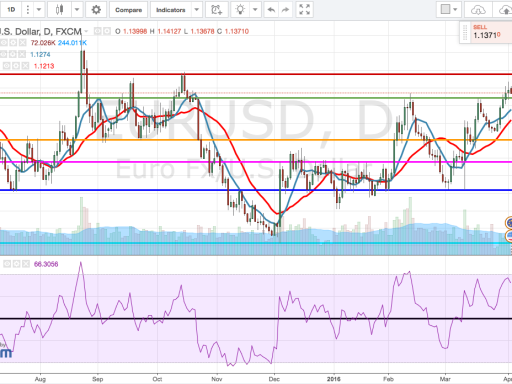Click the Aug label on time axis
Image resolution: width=512 pixels, height=384 pixels.
pyautogui.click(x=40, y=379)
